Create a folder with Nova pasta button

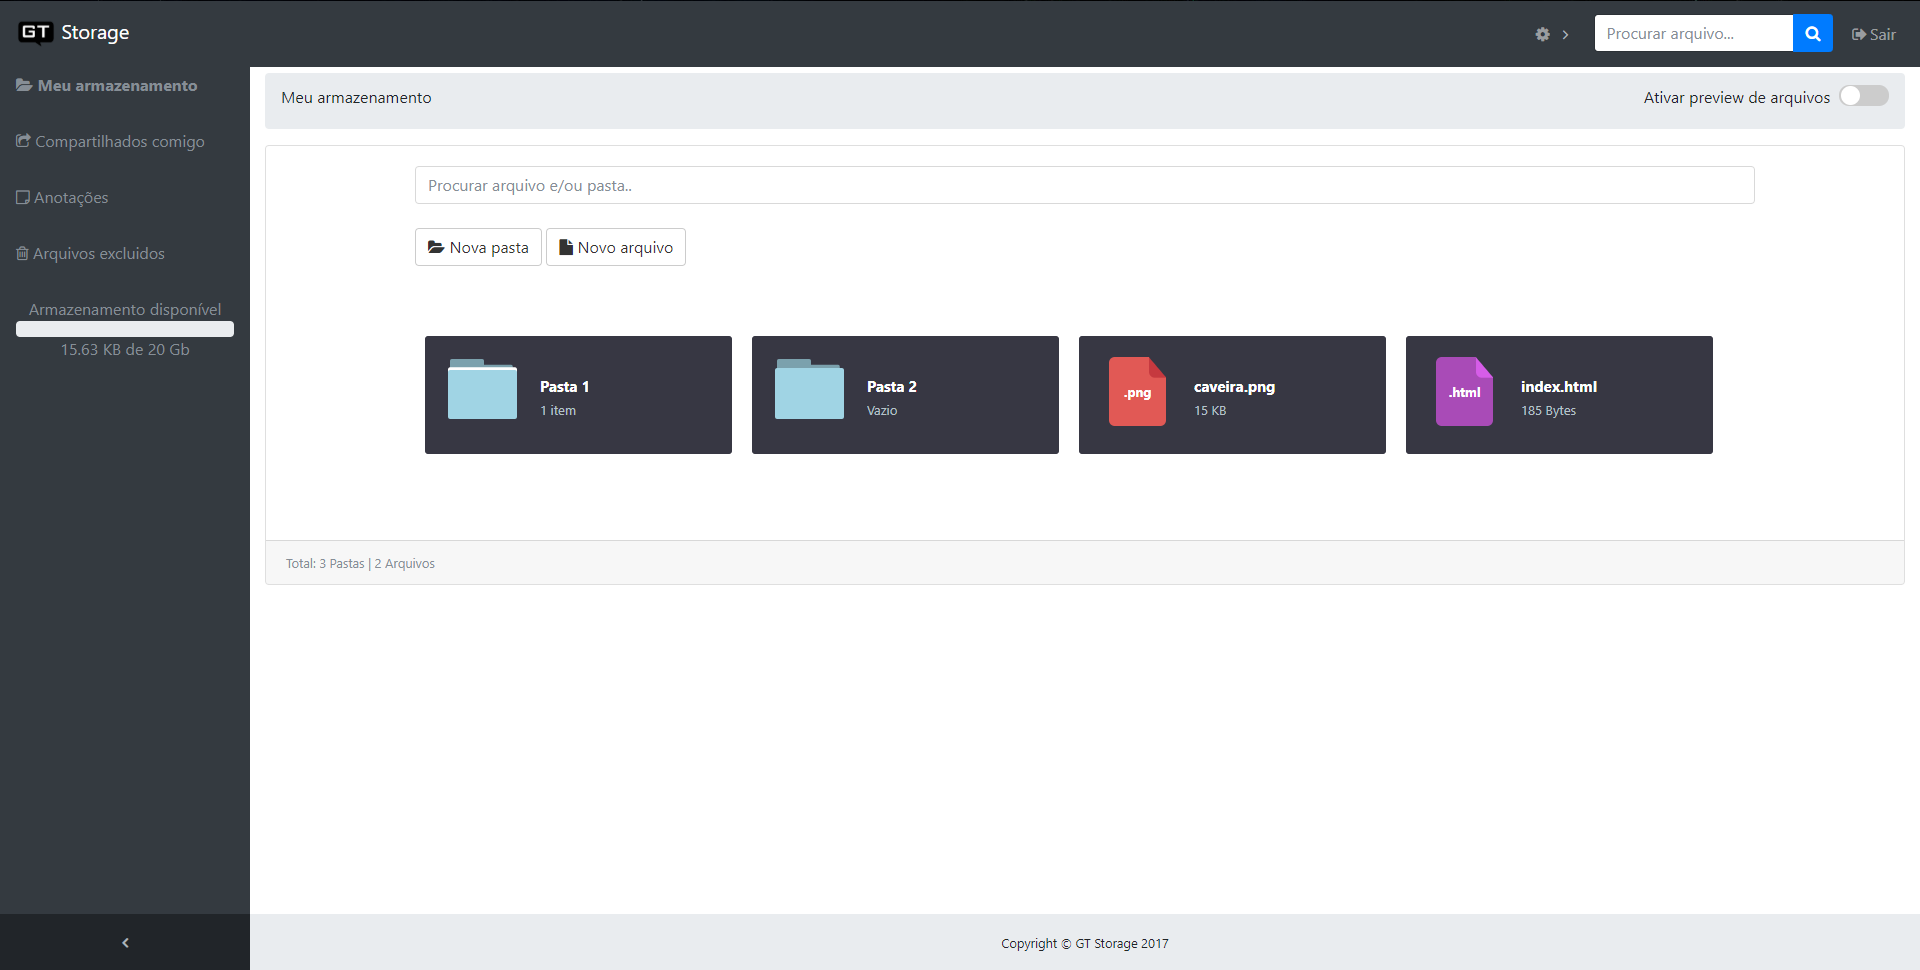coord(478,247)
